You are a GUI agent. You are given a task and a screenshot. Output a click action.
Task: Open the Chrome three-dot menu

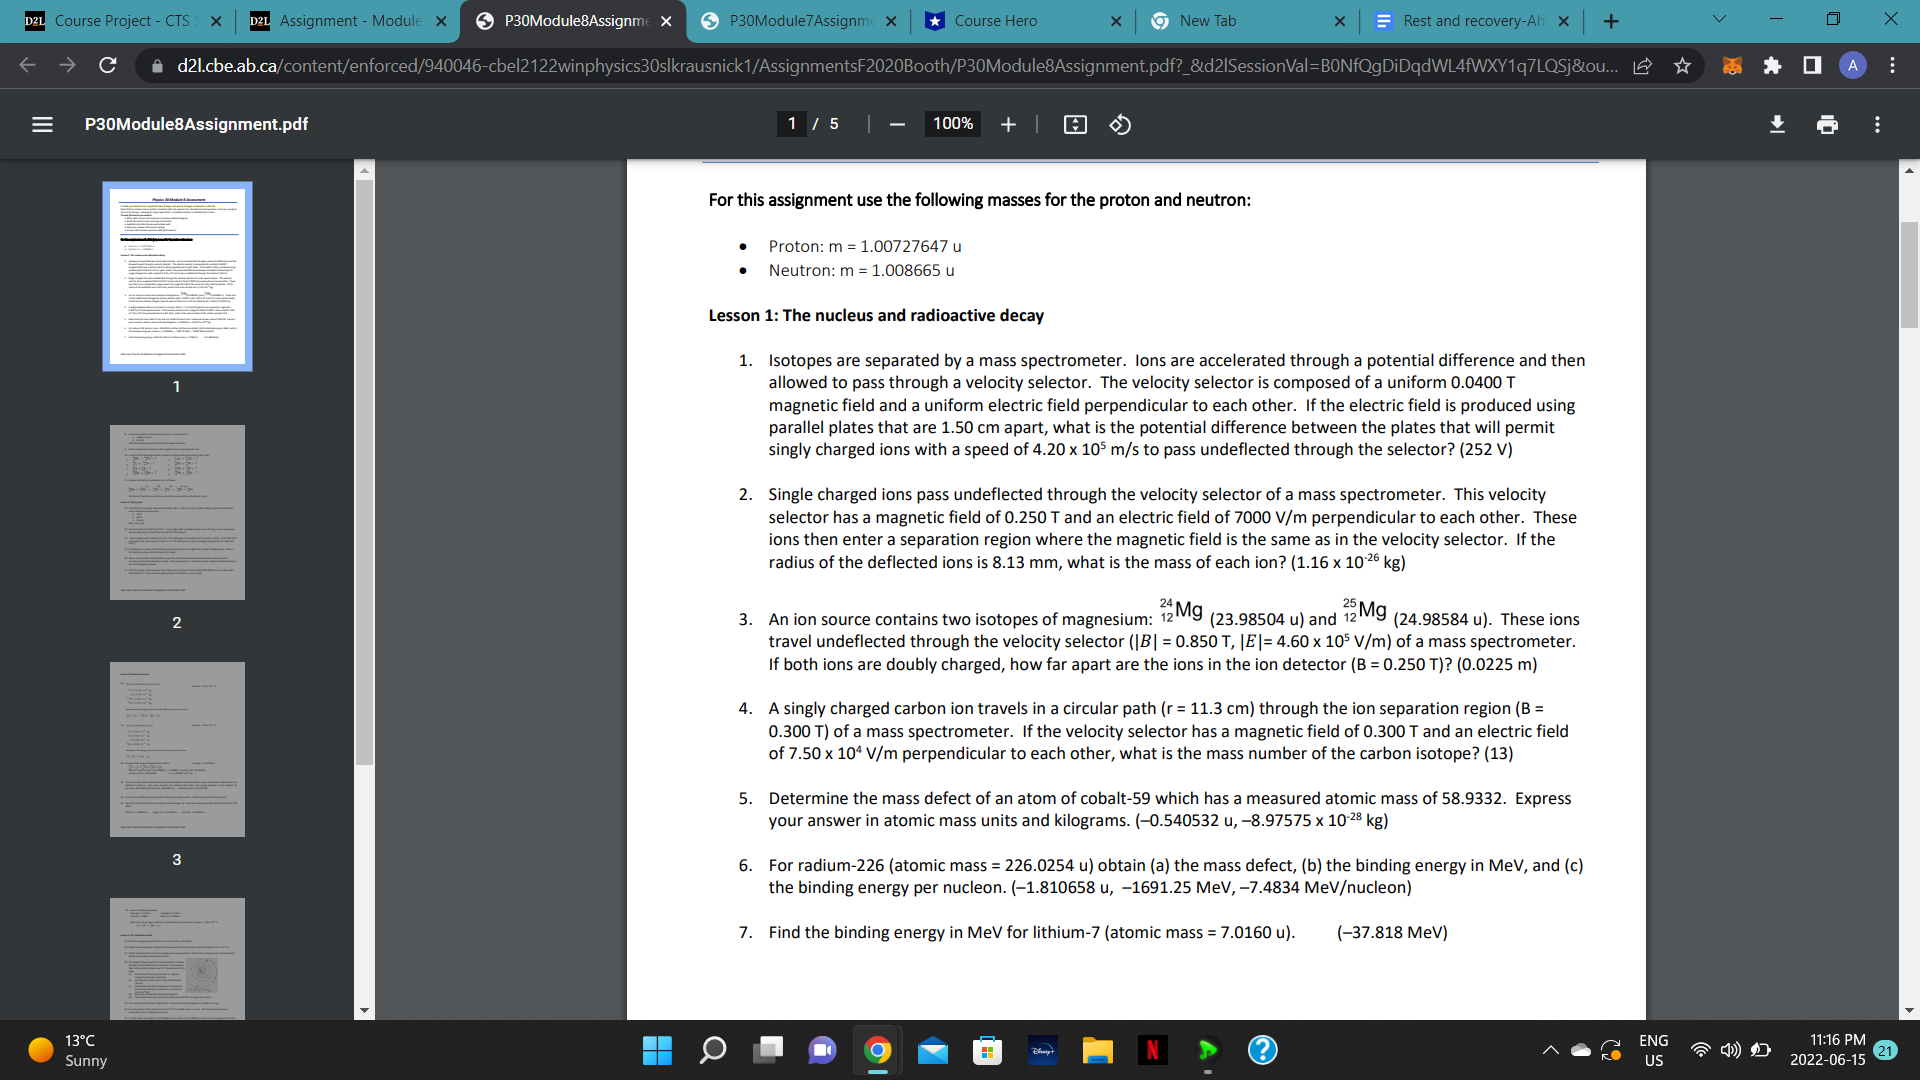[x=1892, y=65]
